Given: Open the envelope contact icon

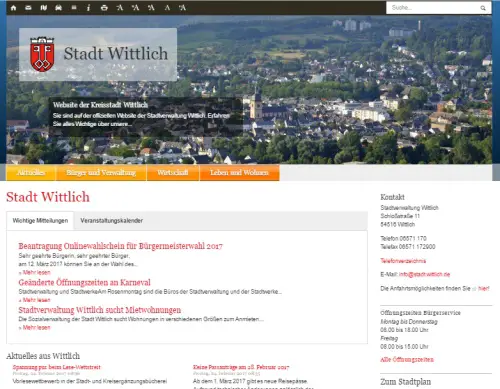Looking at the screenshot, I should (x=28, y=8).
